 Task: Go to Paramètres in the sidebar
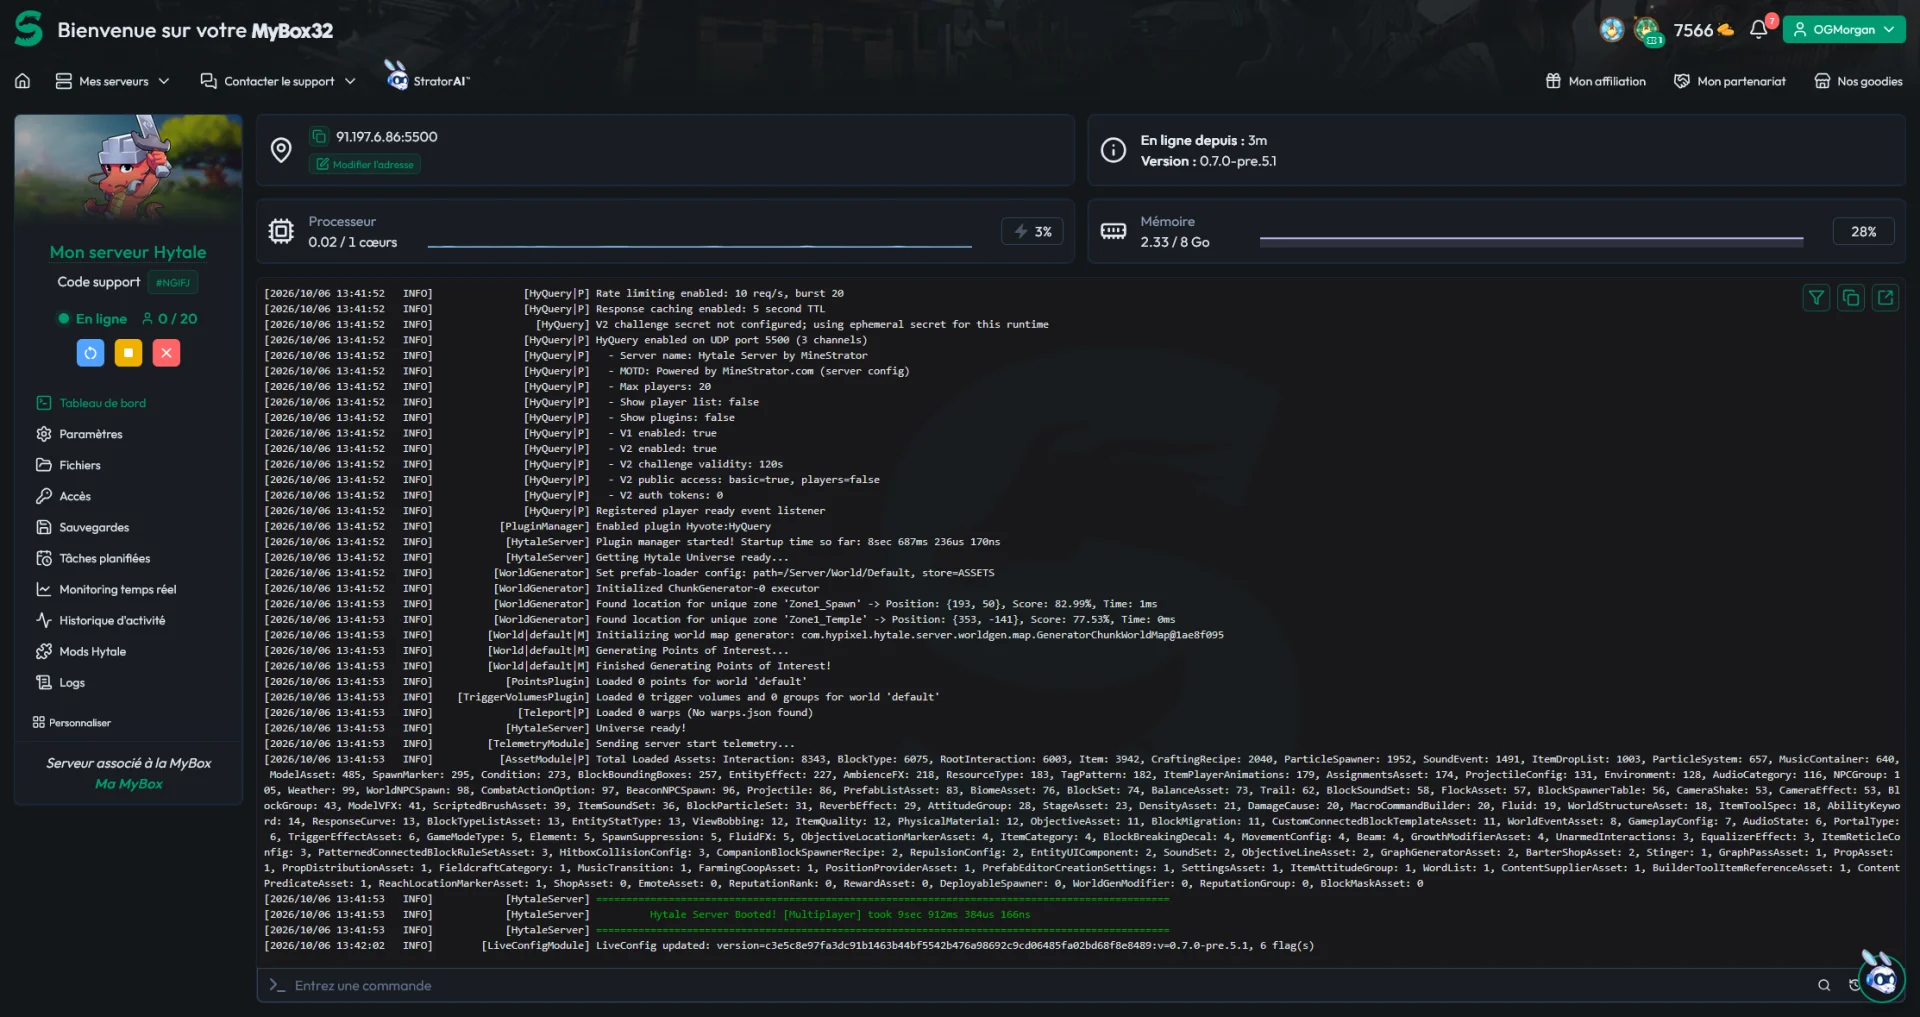[x=79, y=434]
